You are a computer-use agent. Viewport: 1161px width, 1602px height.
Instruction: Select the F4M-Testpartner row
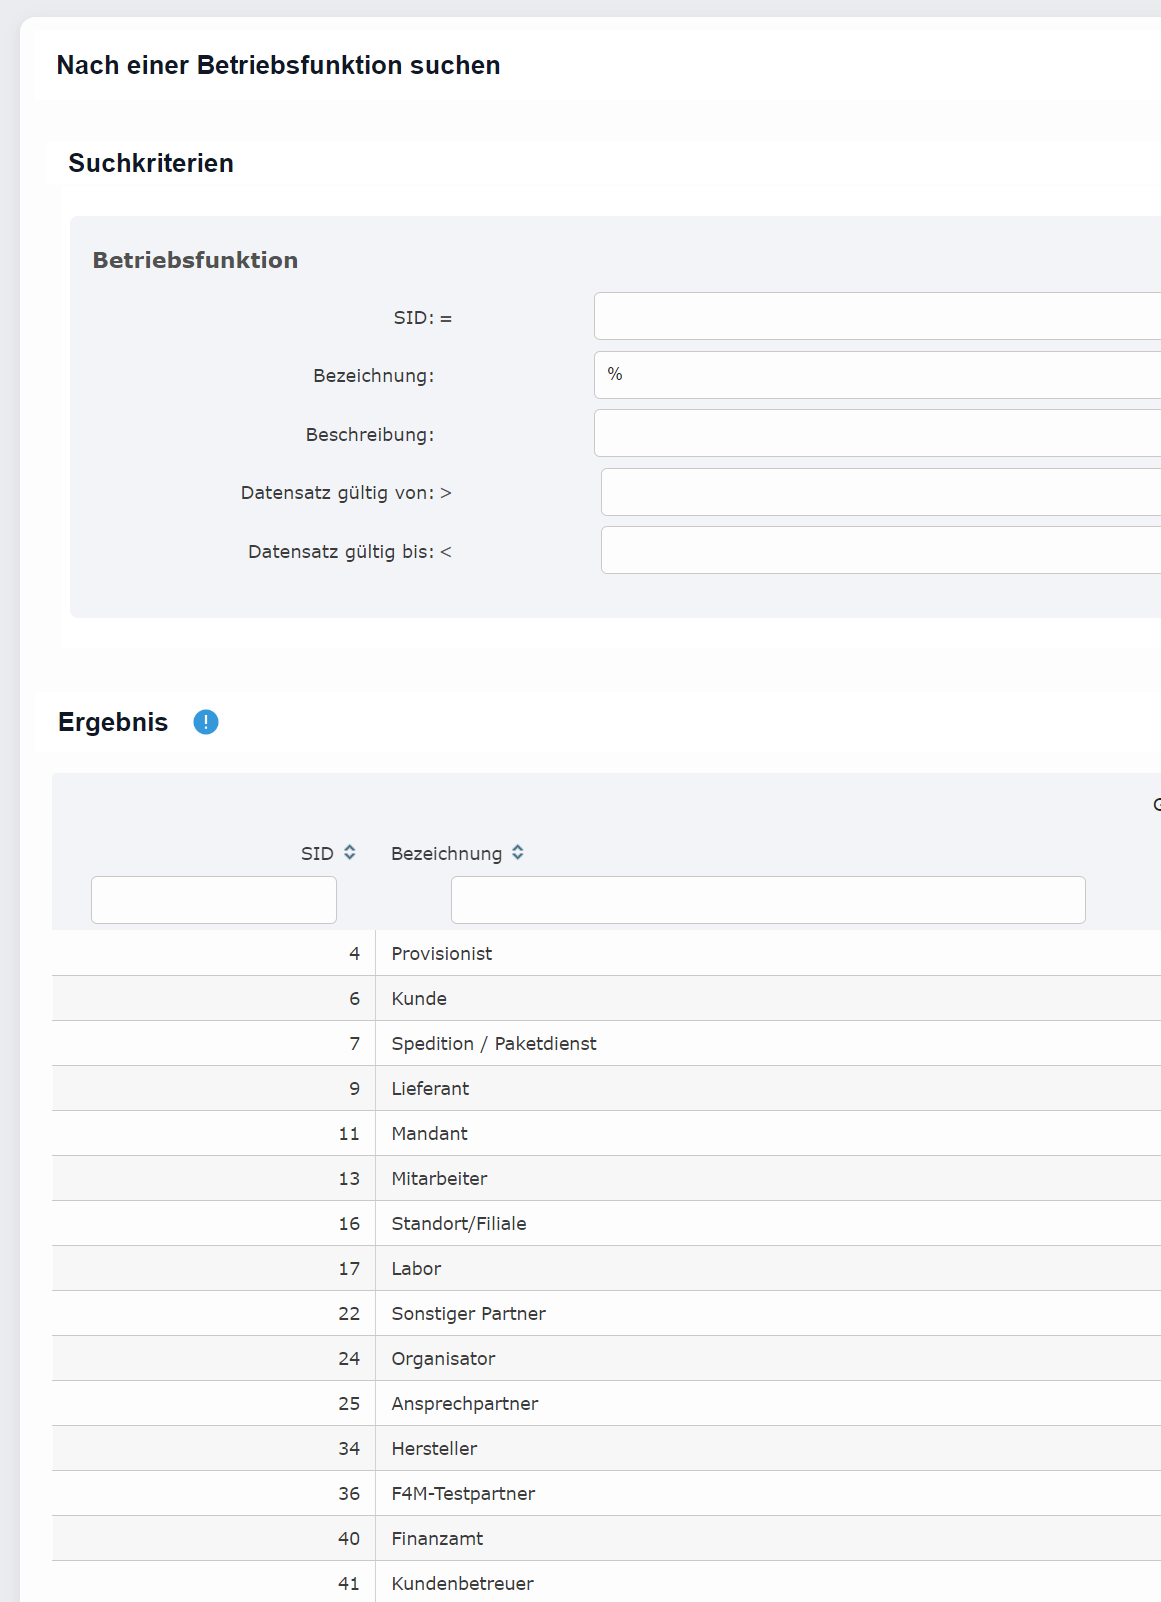click(463, 1494)
